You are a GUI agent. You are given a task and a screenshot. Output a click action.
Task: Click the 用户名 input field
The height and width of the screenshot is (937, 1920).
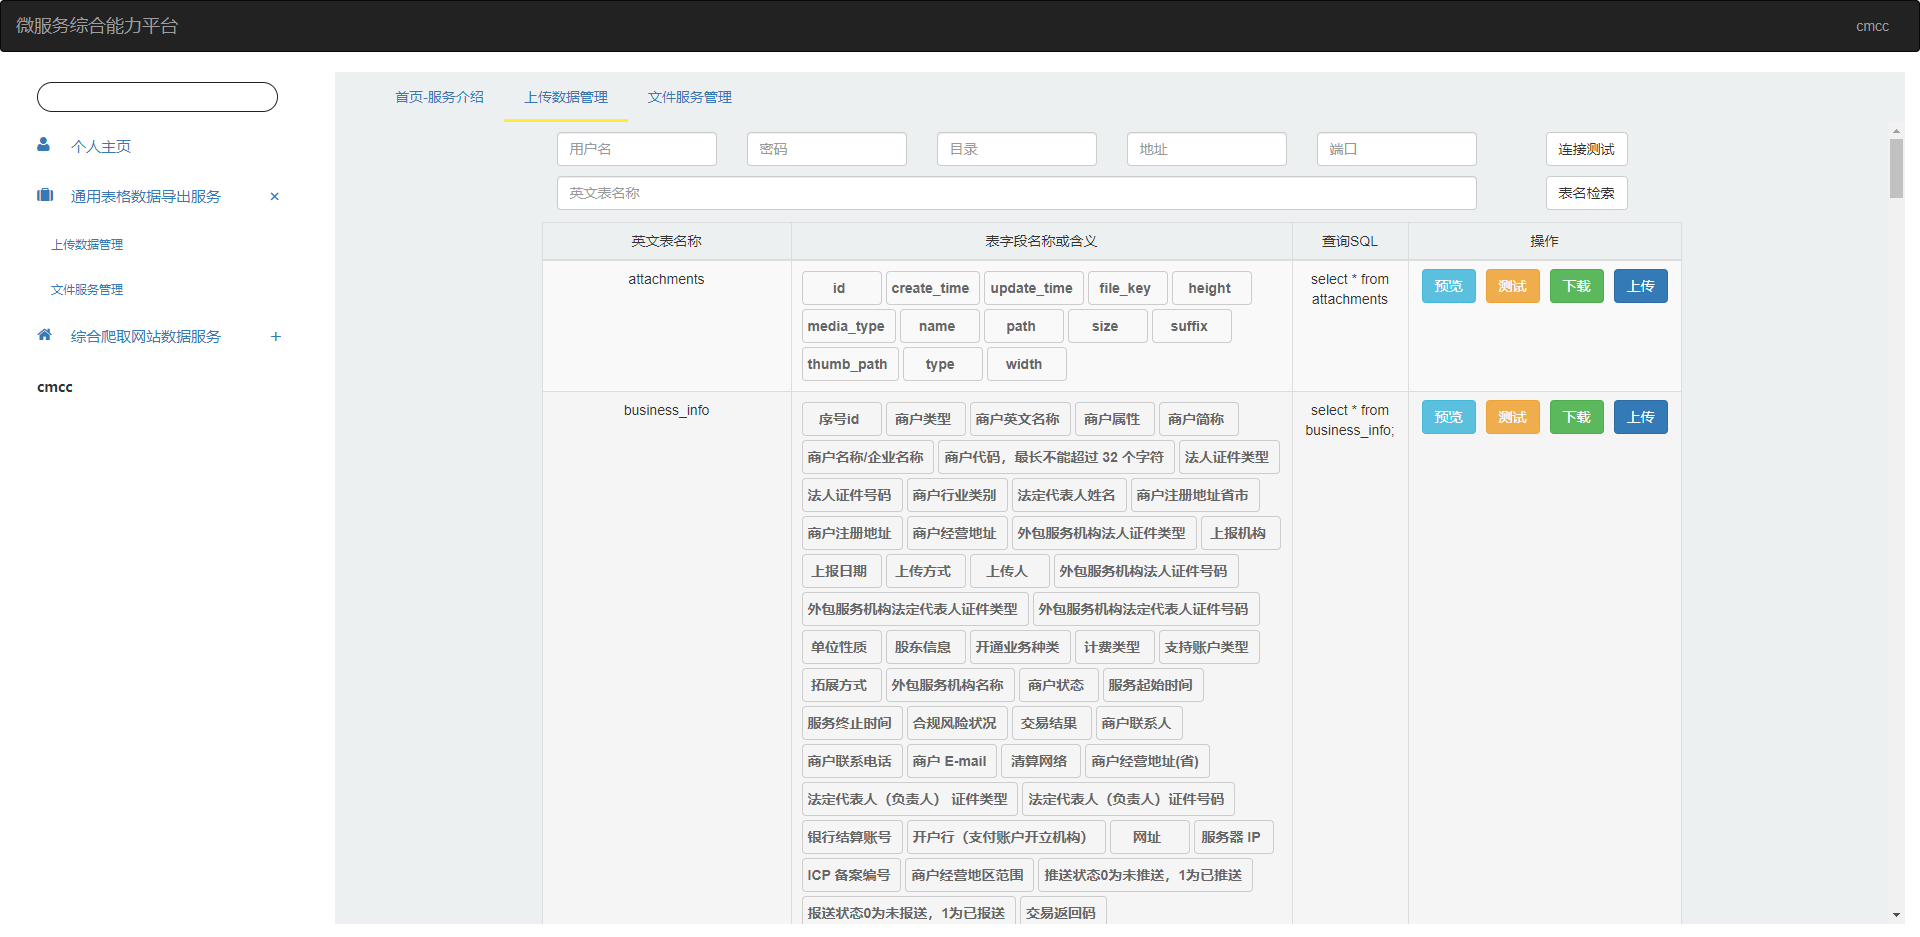pyautogui.click(x=636, y=149)
